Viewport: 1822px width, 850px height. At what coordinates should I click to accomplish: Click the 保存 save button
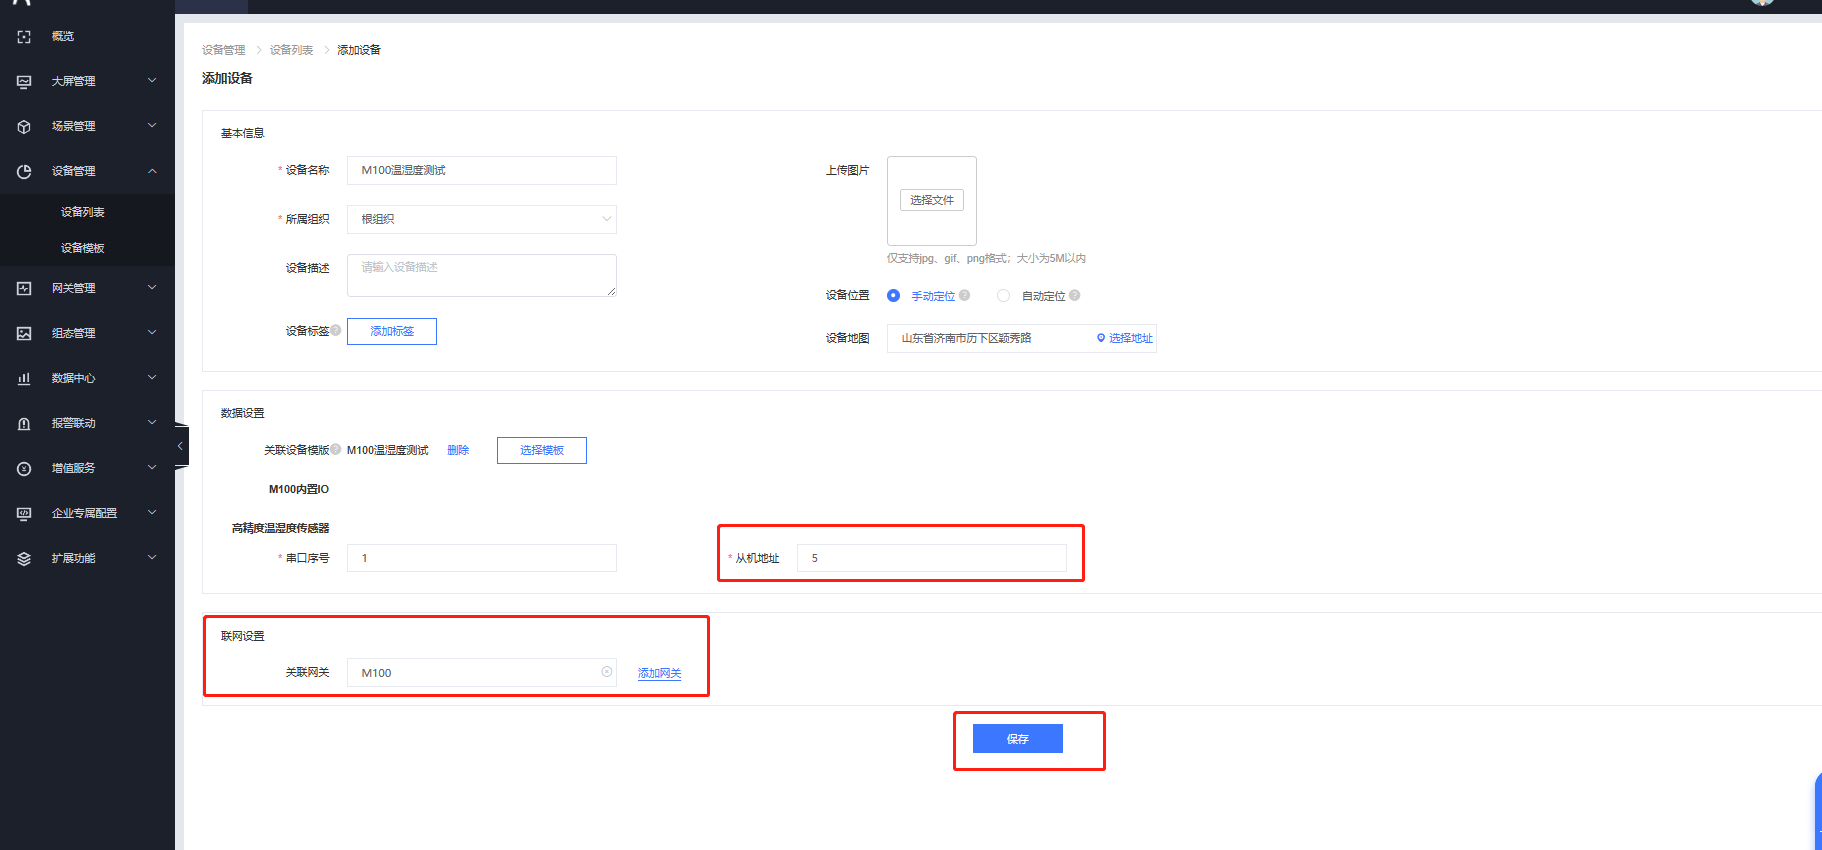[1017, 739]
